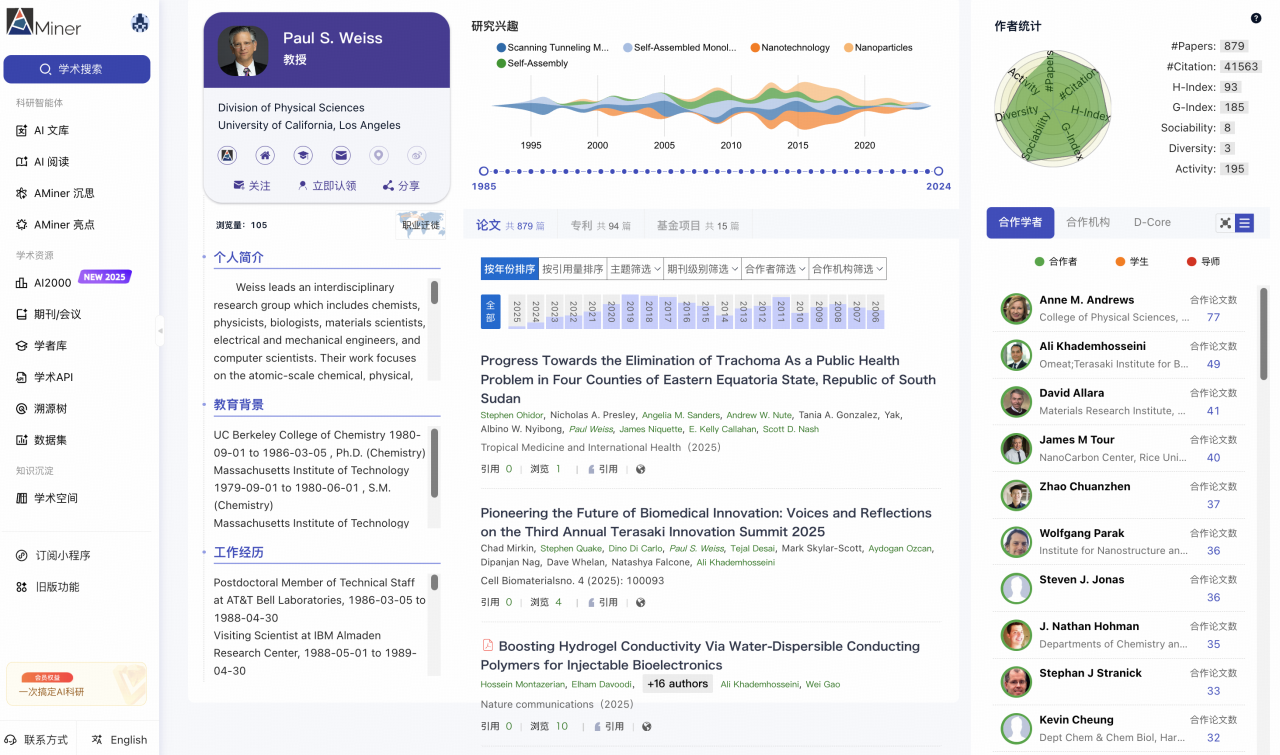Collapse the left sidebar with the arrow handle
Image resolution: width=1280 pixels, height=755 pixels.
point(160,330)
